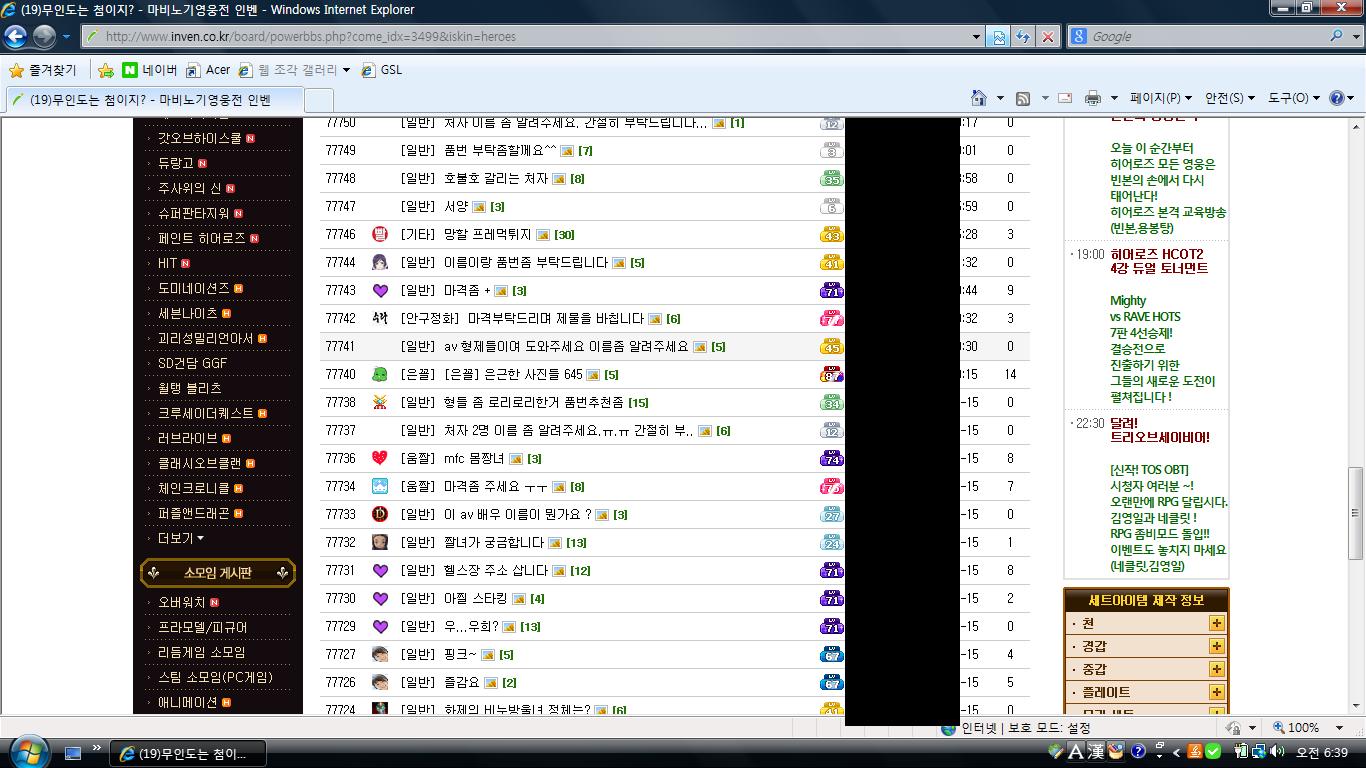This screenshot has height=768, width=1366.
Task: Stop loading with the red X icon
Action: click(1047, 37)
